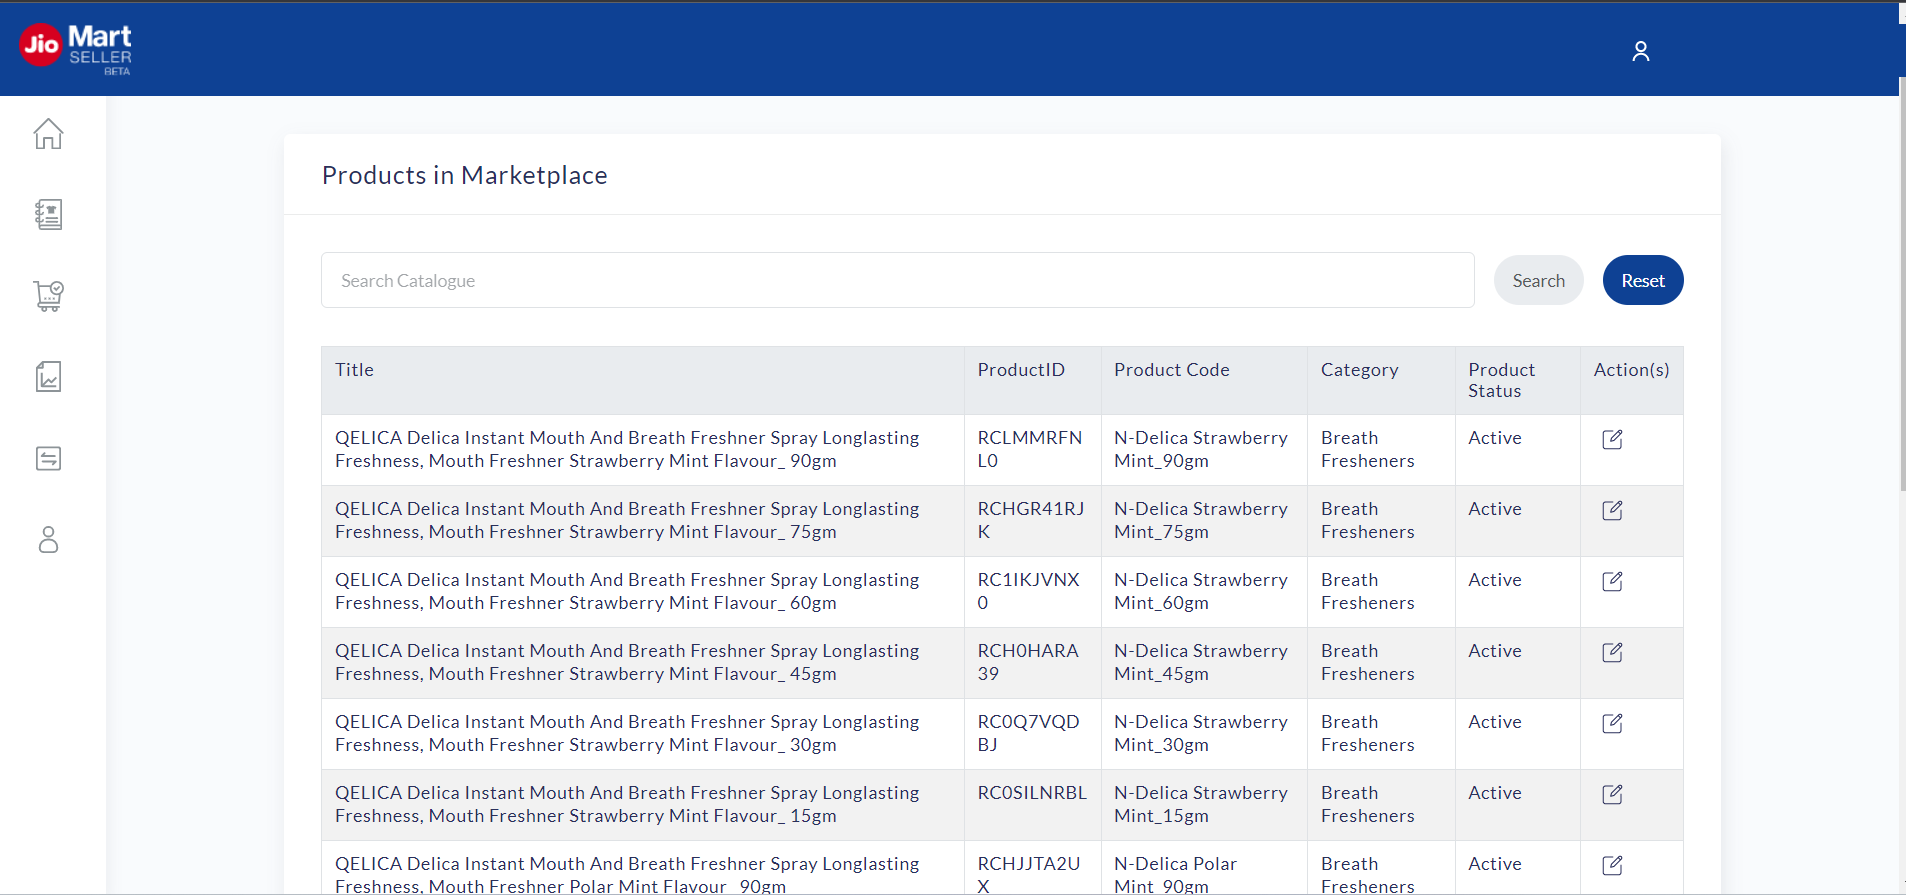The width and height of the screenshot is (1906, 895).
Task: Open the transfer arrows icon in sidebar
Action: pos(48,458)
